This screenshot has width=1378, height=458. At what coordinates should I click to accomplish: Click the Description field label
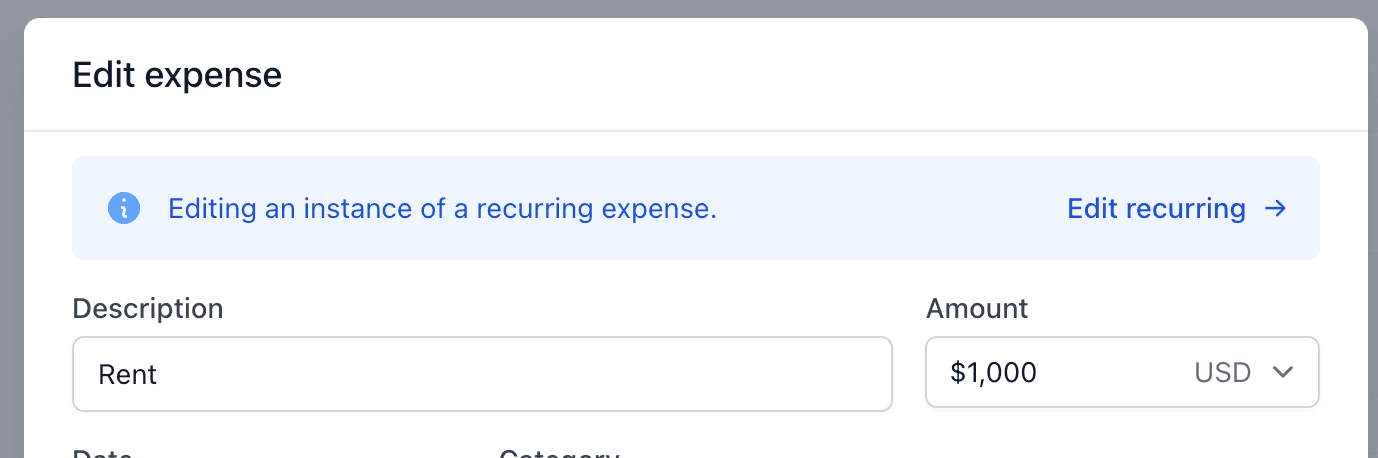pyautogui.click(x=148, y=309)
